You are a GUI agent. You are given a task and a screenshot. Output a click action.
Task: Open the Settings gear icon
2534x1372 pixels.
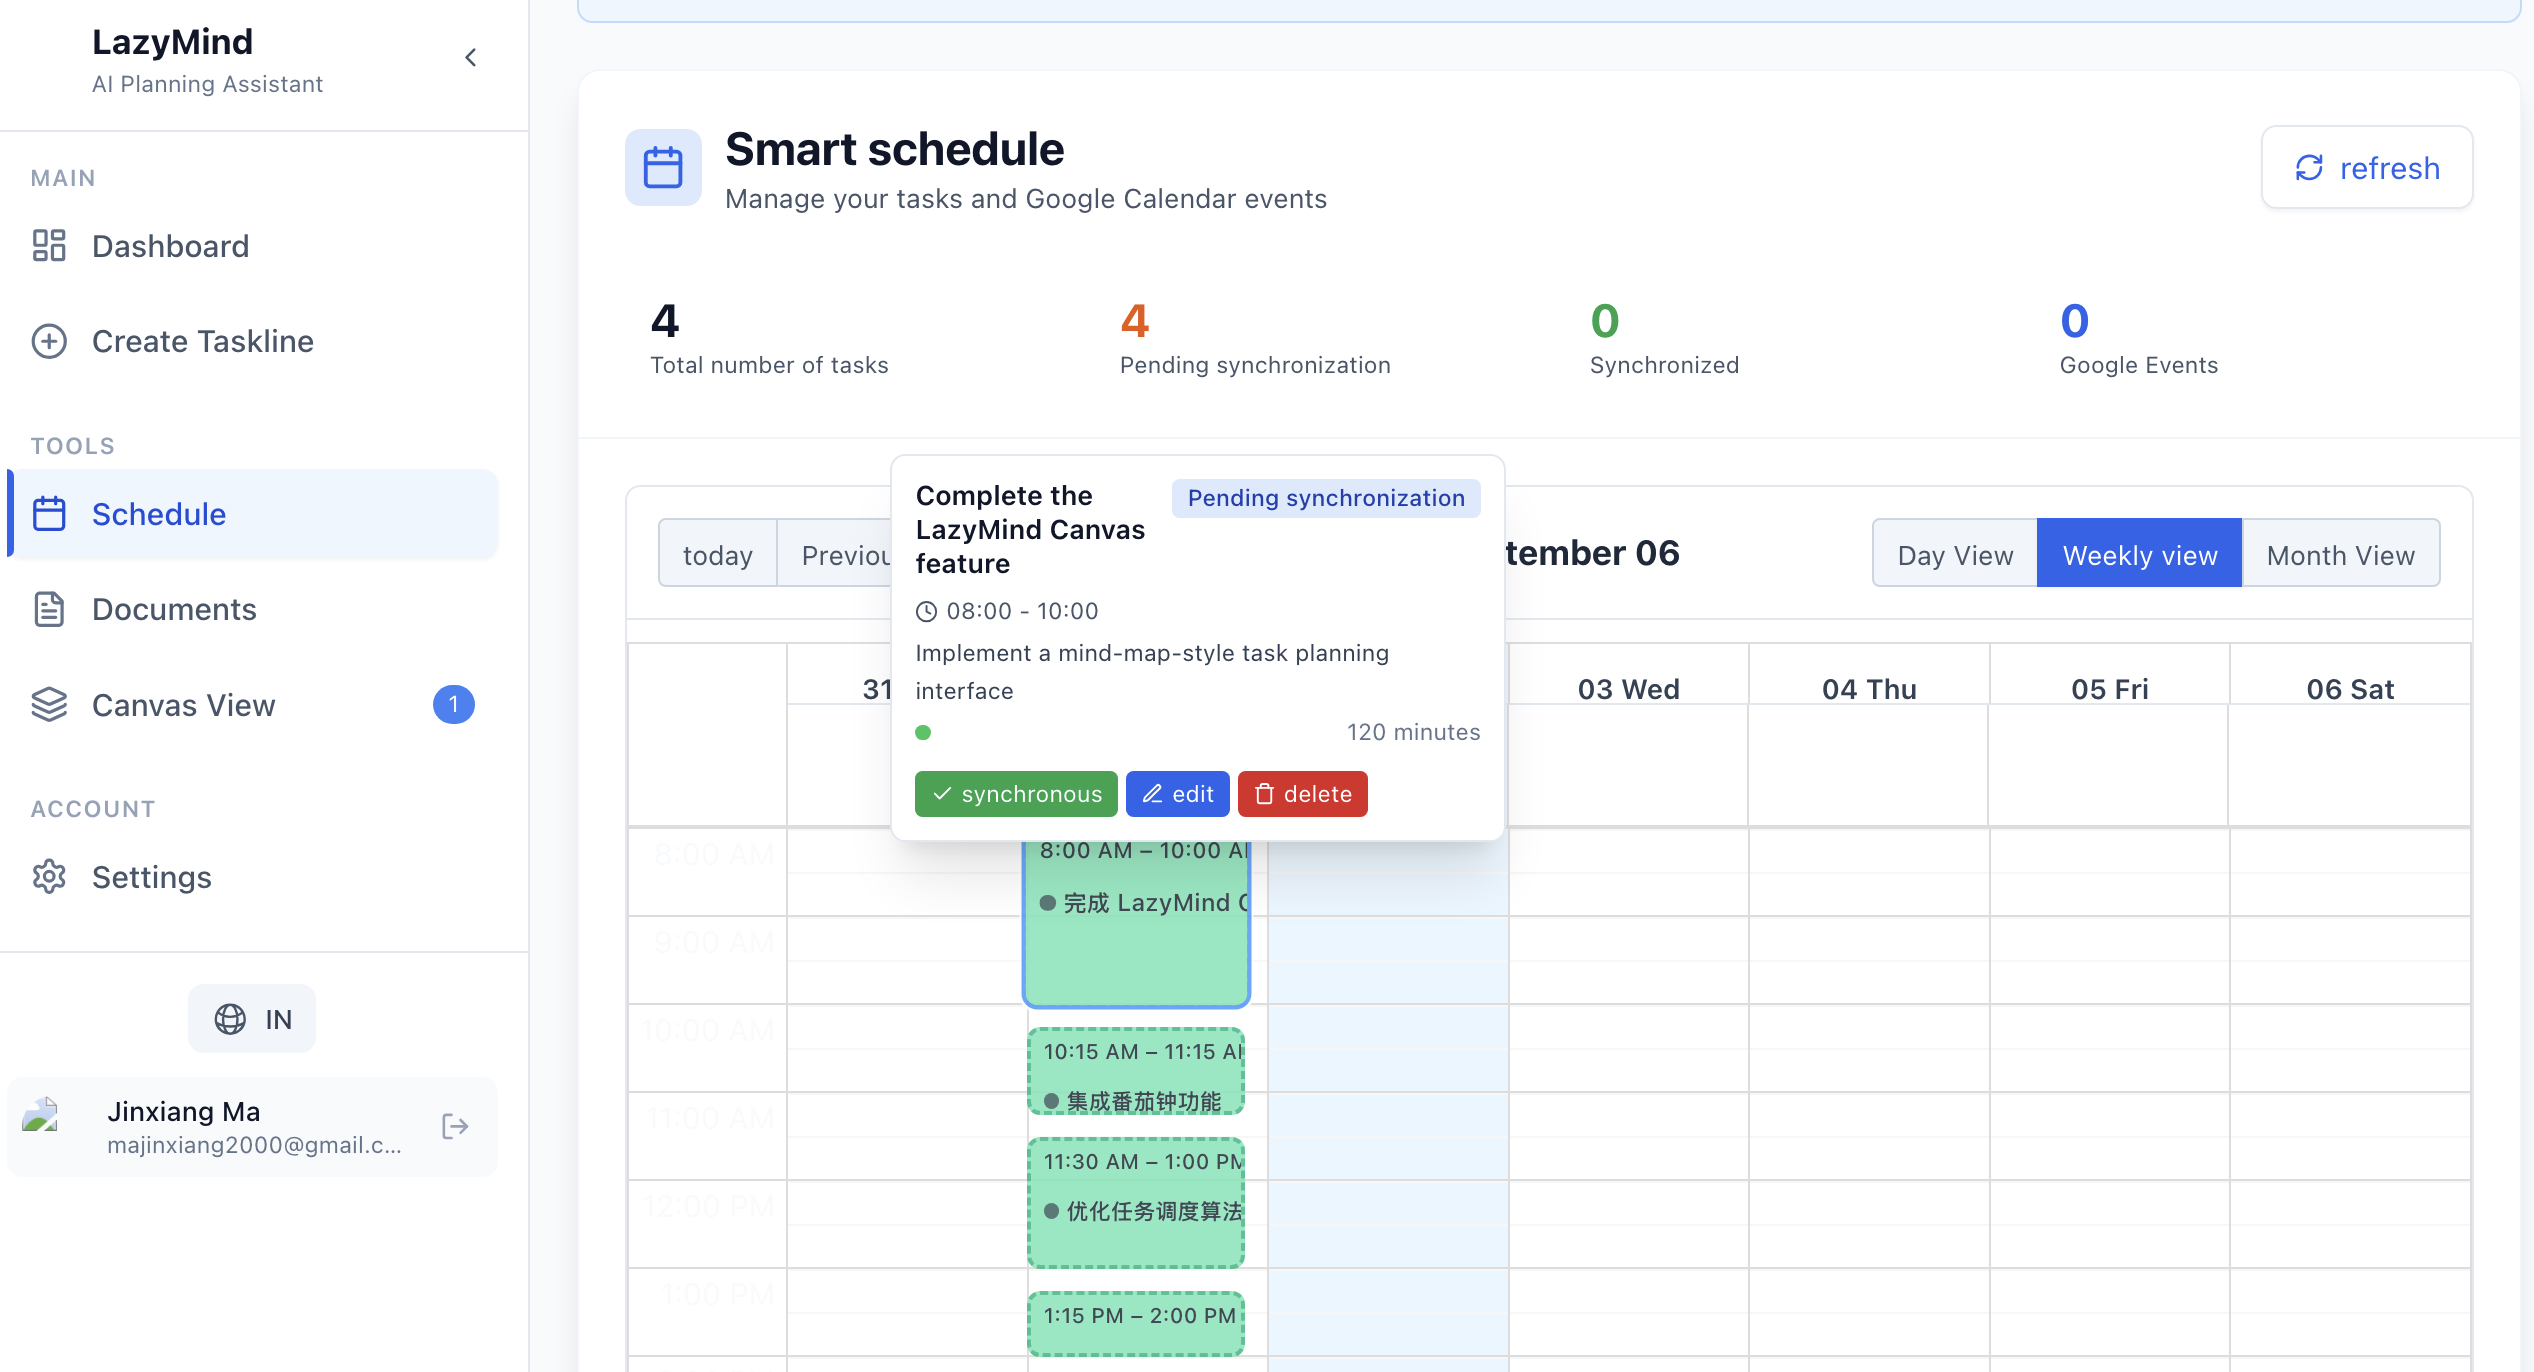(x=49, y=877)
